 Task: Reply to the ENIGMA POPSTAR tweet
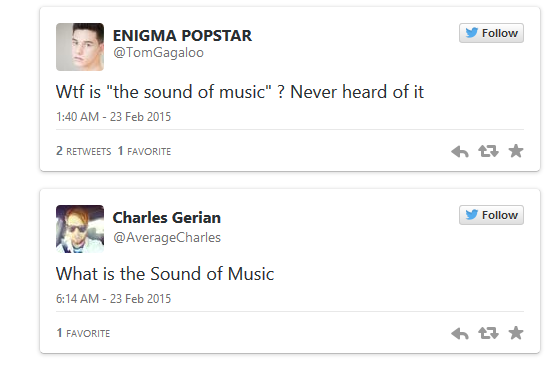click(460, 152)
